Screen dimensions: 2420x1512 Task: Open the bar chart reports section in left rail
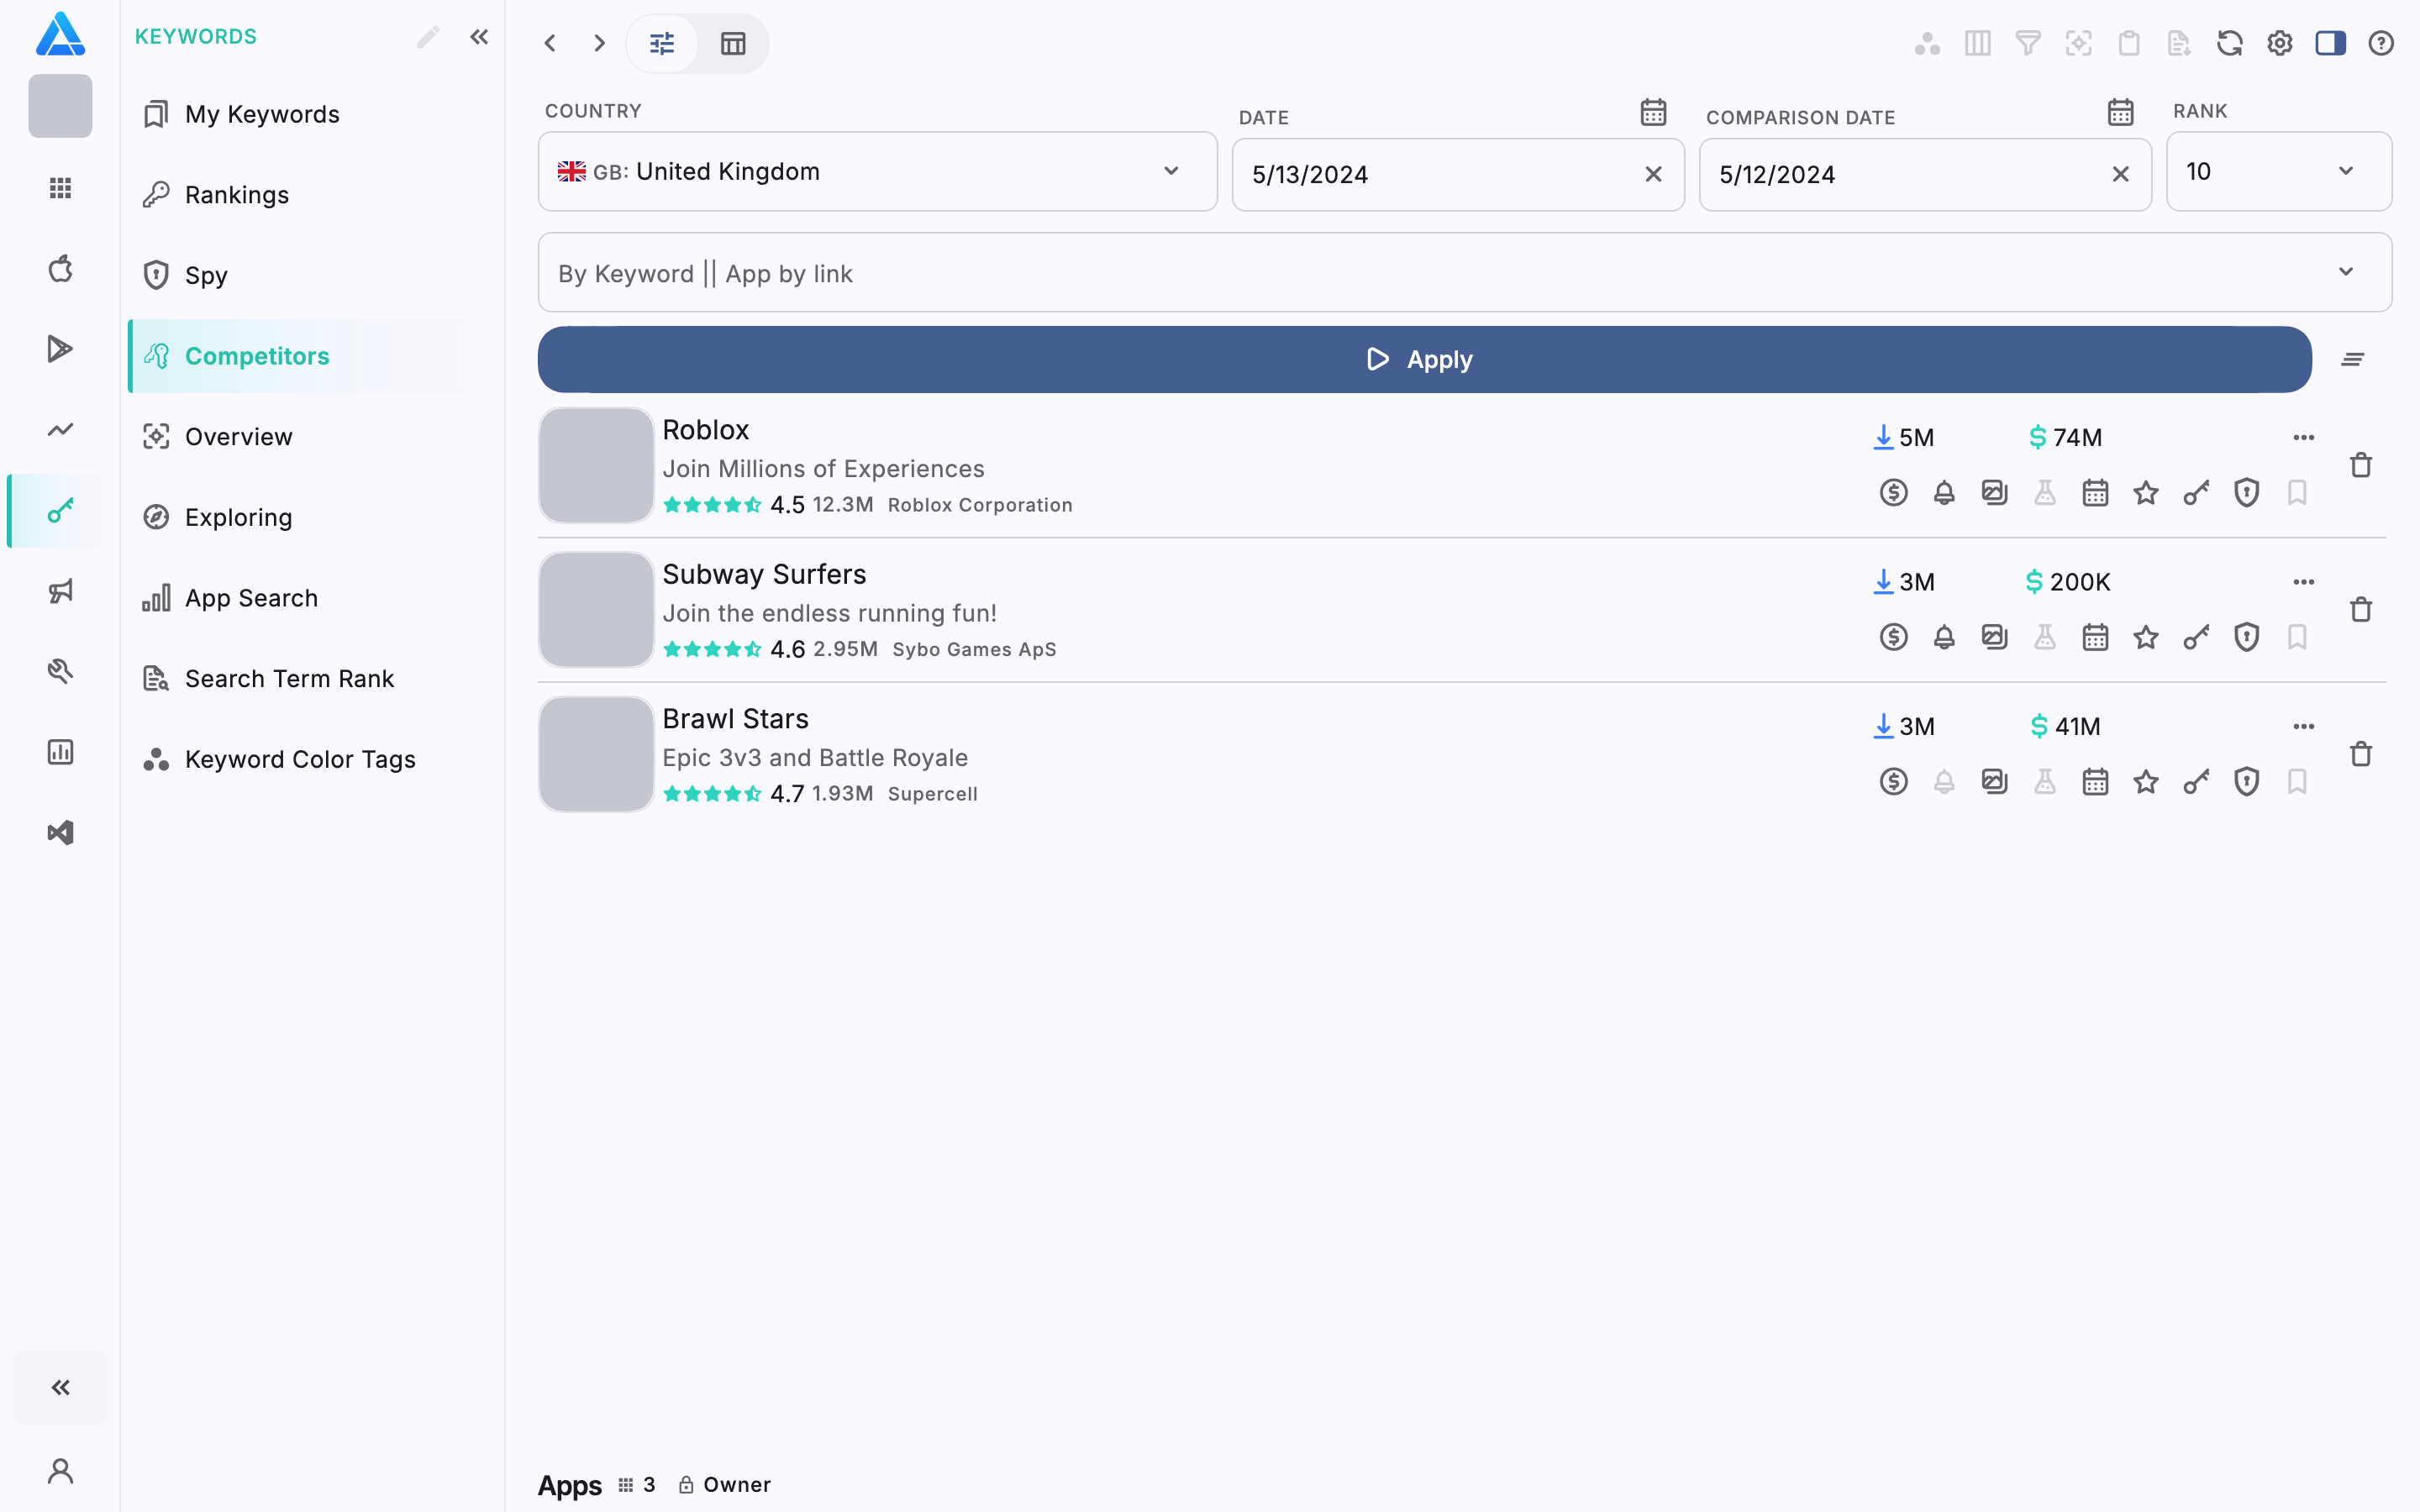[60, 752]
